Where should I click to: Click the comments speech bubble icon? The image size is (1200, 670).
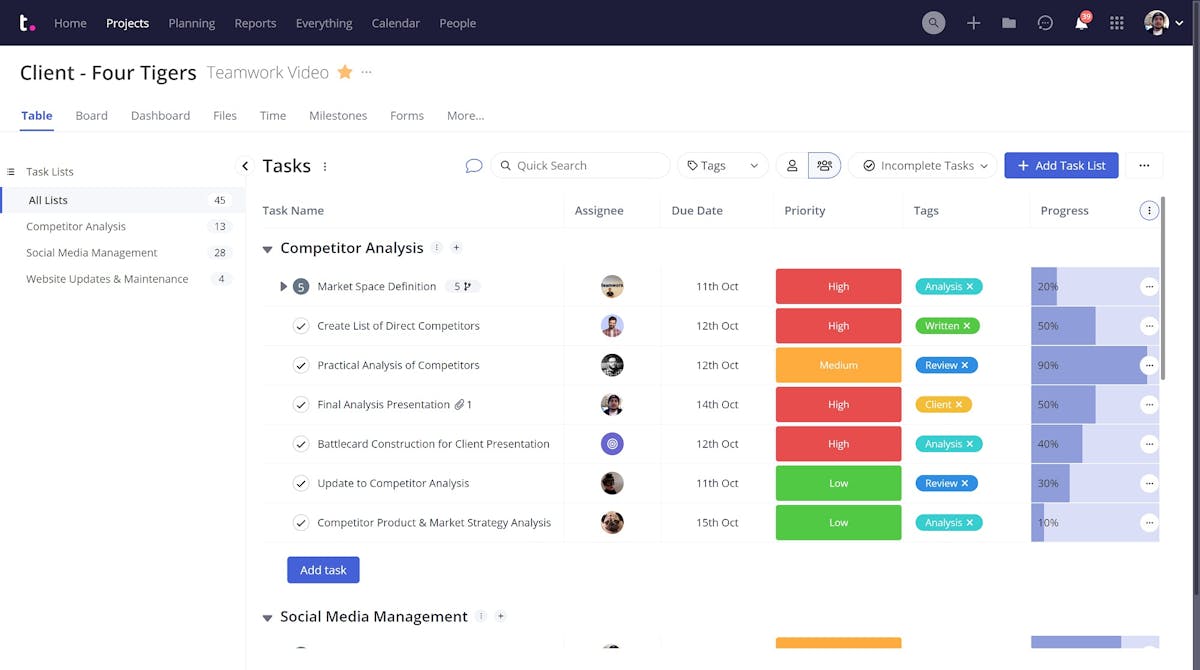[x=474, y=166]
